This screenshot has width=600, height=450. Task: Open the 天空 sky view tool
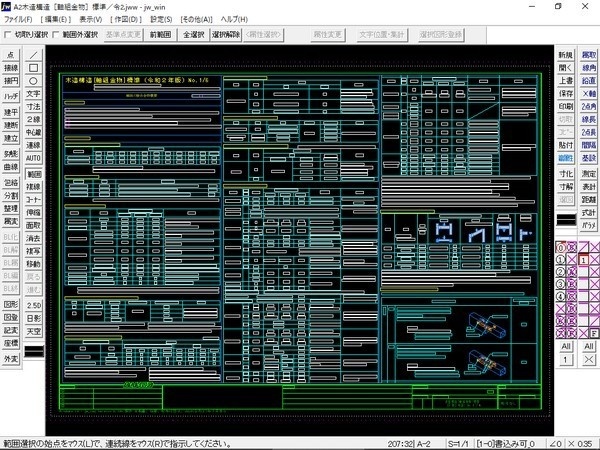coord(33,331)
